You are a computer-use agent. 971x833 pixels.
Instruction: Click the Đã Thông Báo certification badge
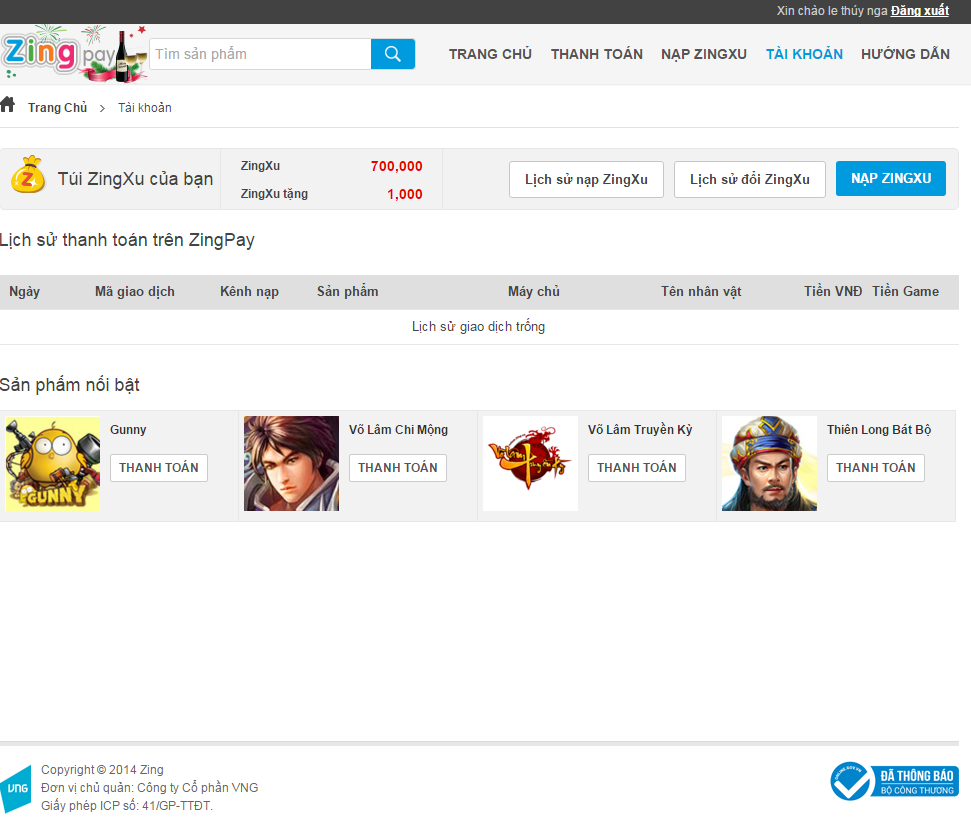[894, 781]
